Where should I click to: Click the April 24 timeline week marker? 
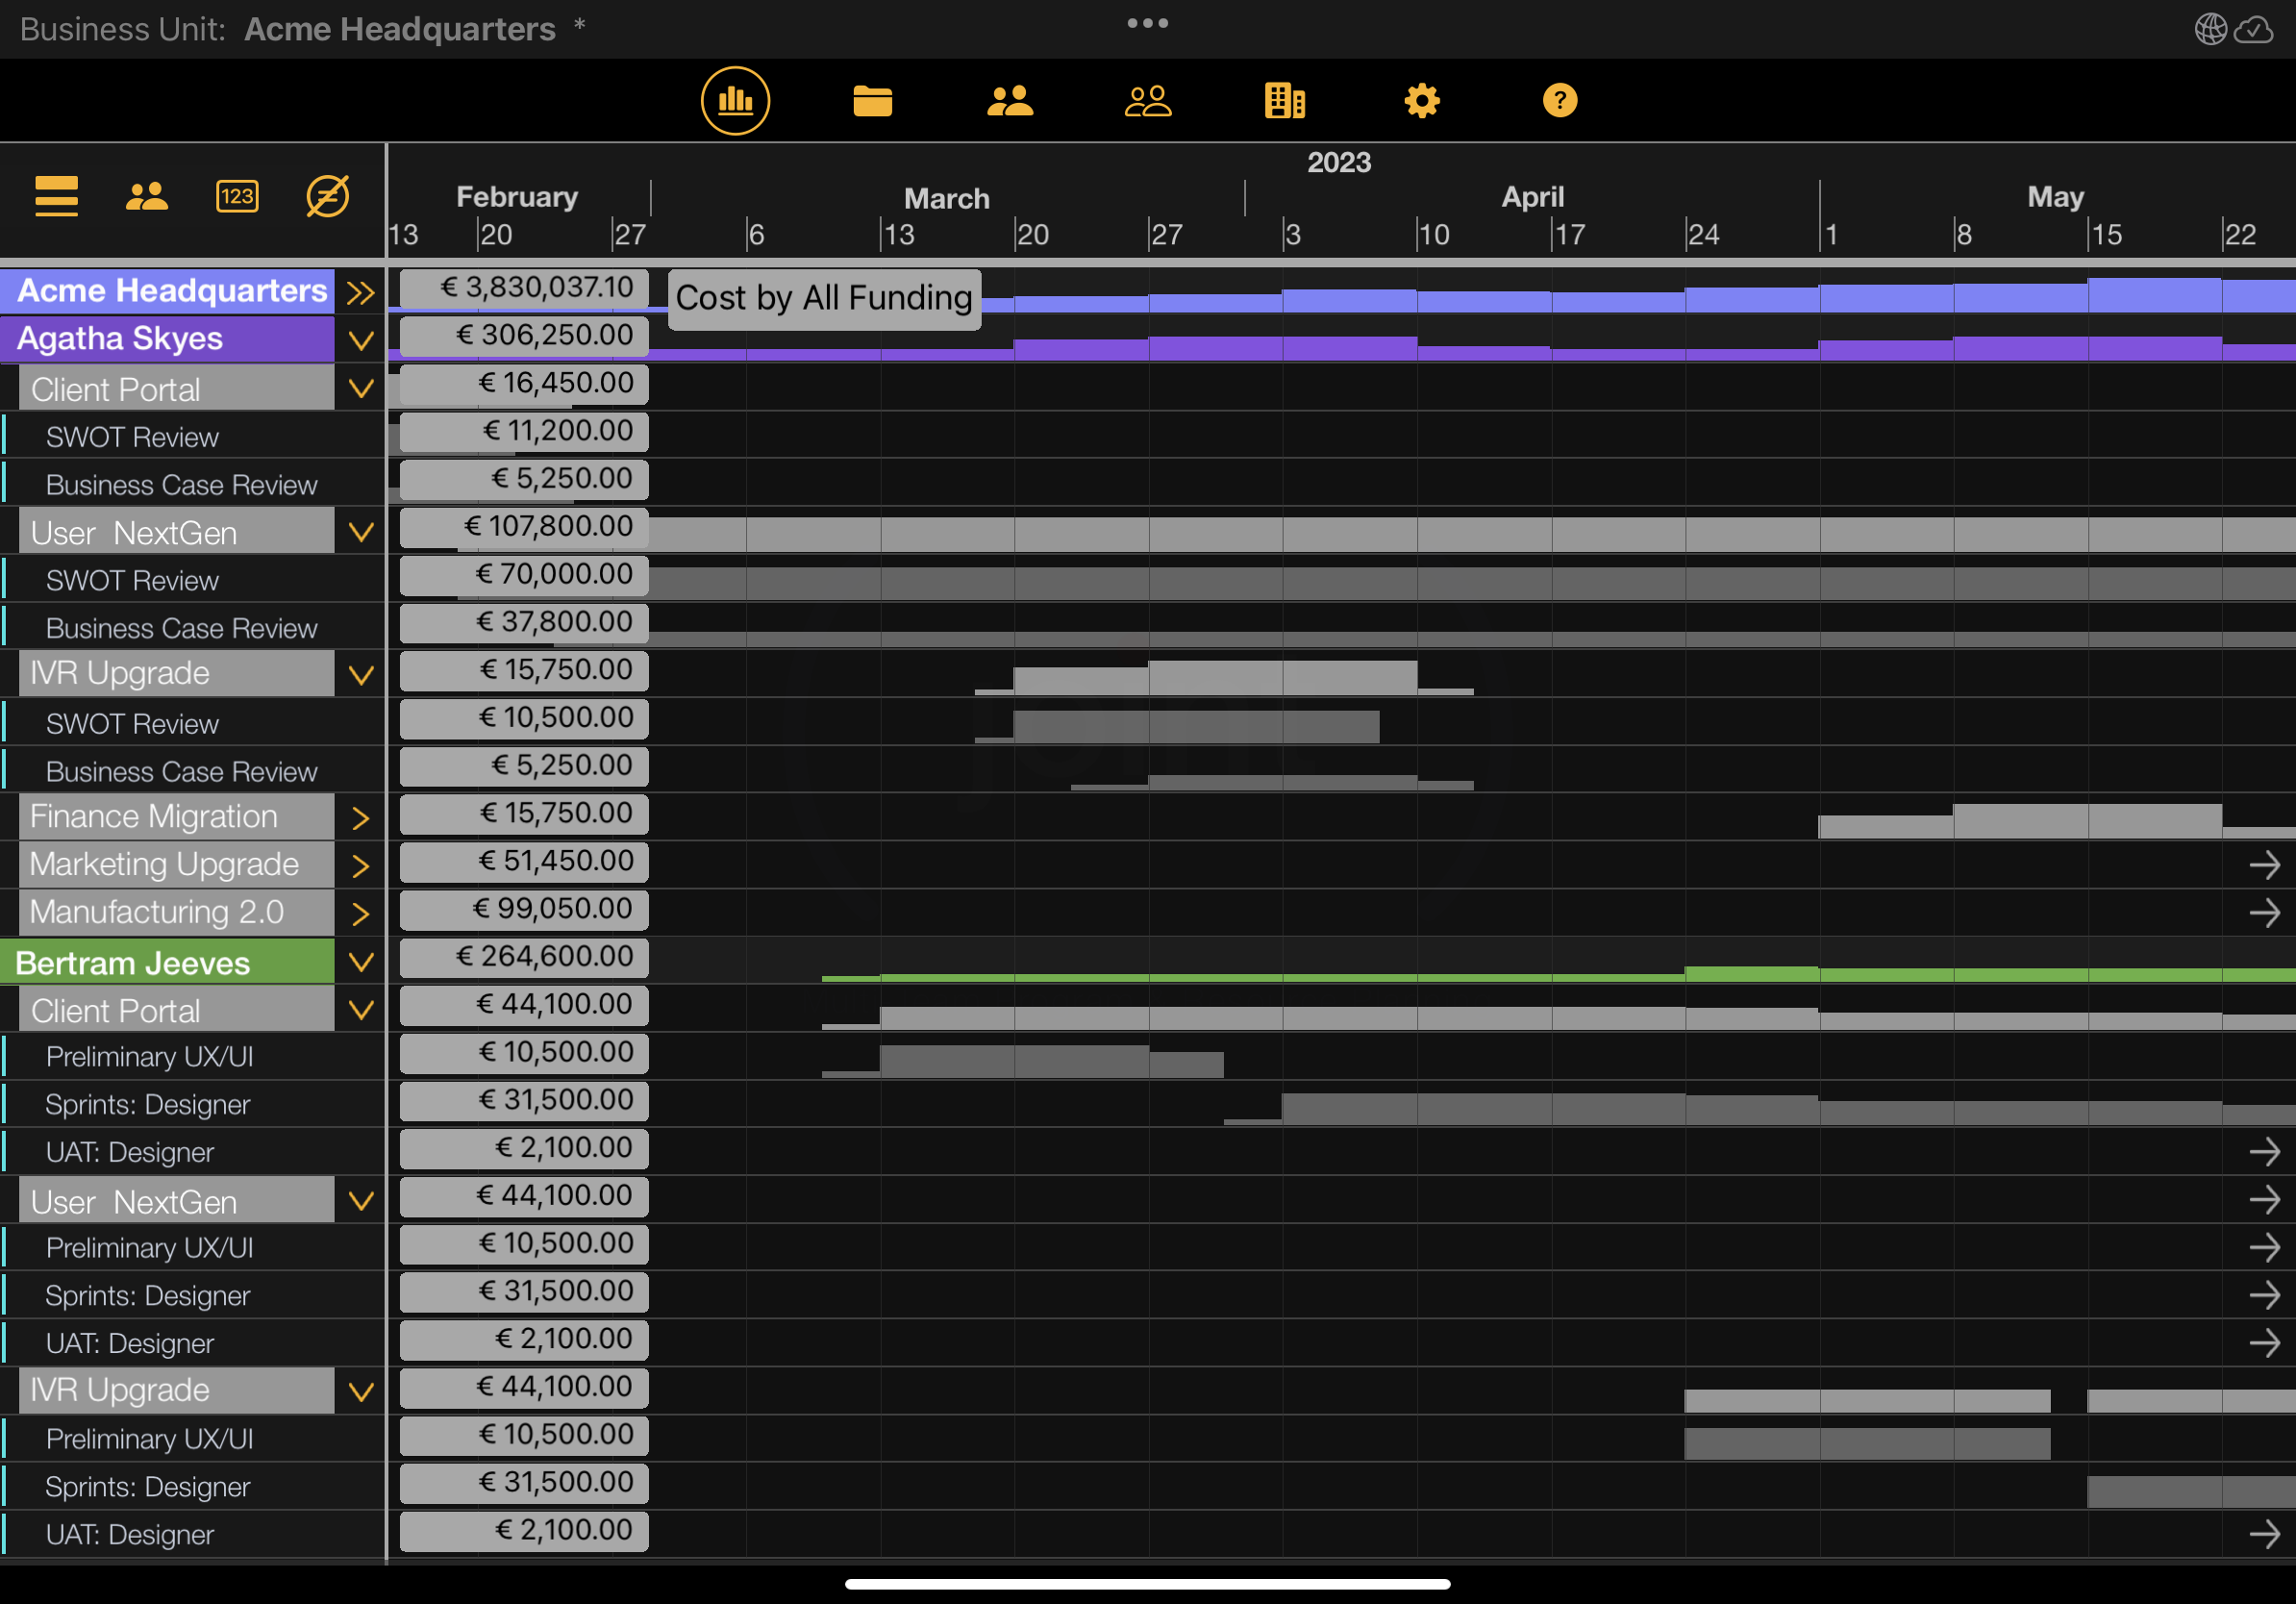point(1701,235)
